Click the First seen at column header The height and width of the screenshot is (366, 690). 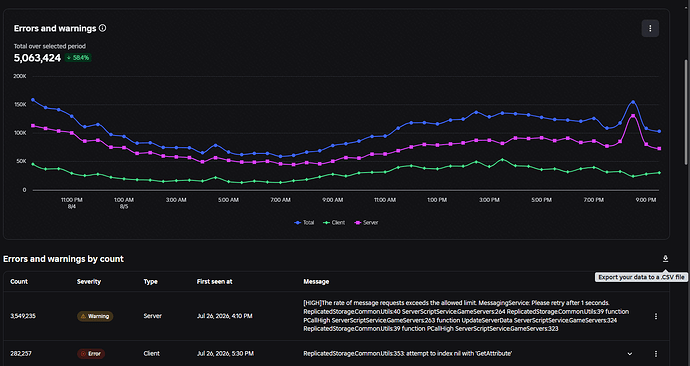click(214, 282)
